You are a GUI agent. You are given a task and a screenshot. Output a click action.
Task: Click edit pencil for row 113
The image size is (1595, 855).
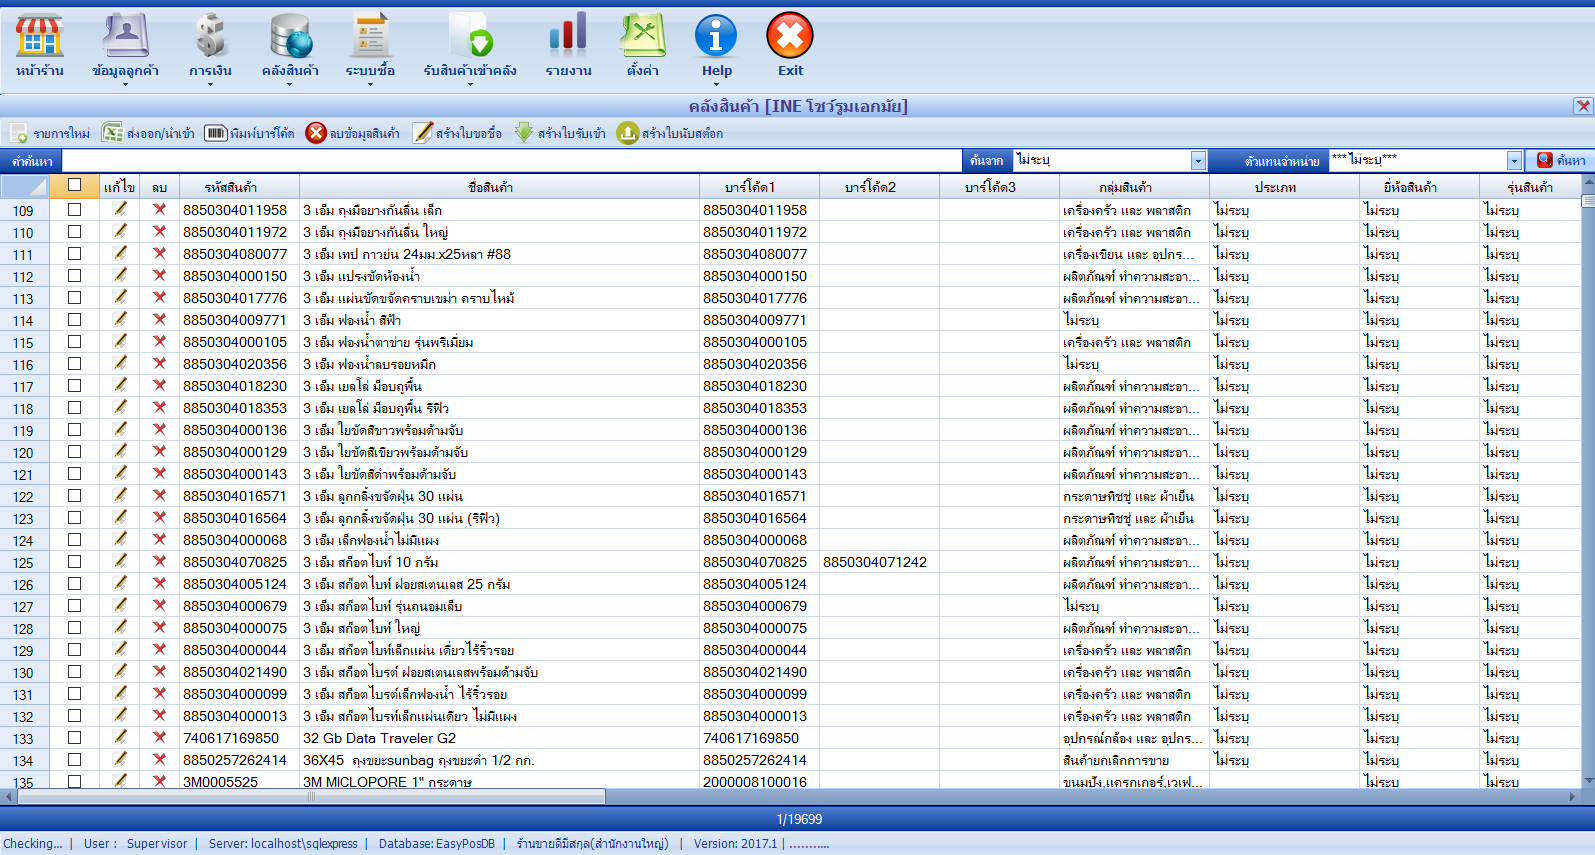[x=120, y=297]
